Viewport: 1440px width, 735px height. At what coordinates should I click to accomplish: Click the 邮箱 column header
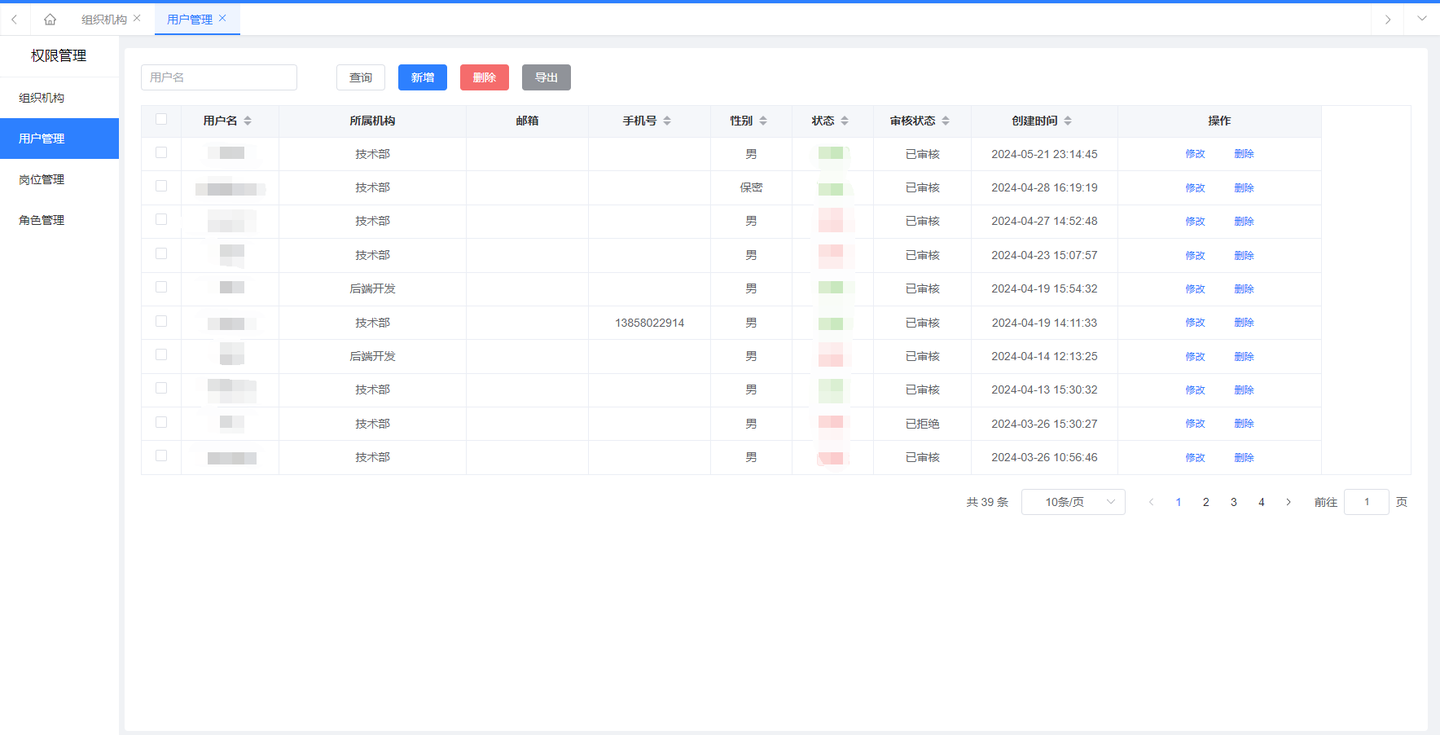tap(527, 121)
